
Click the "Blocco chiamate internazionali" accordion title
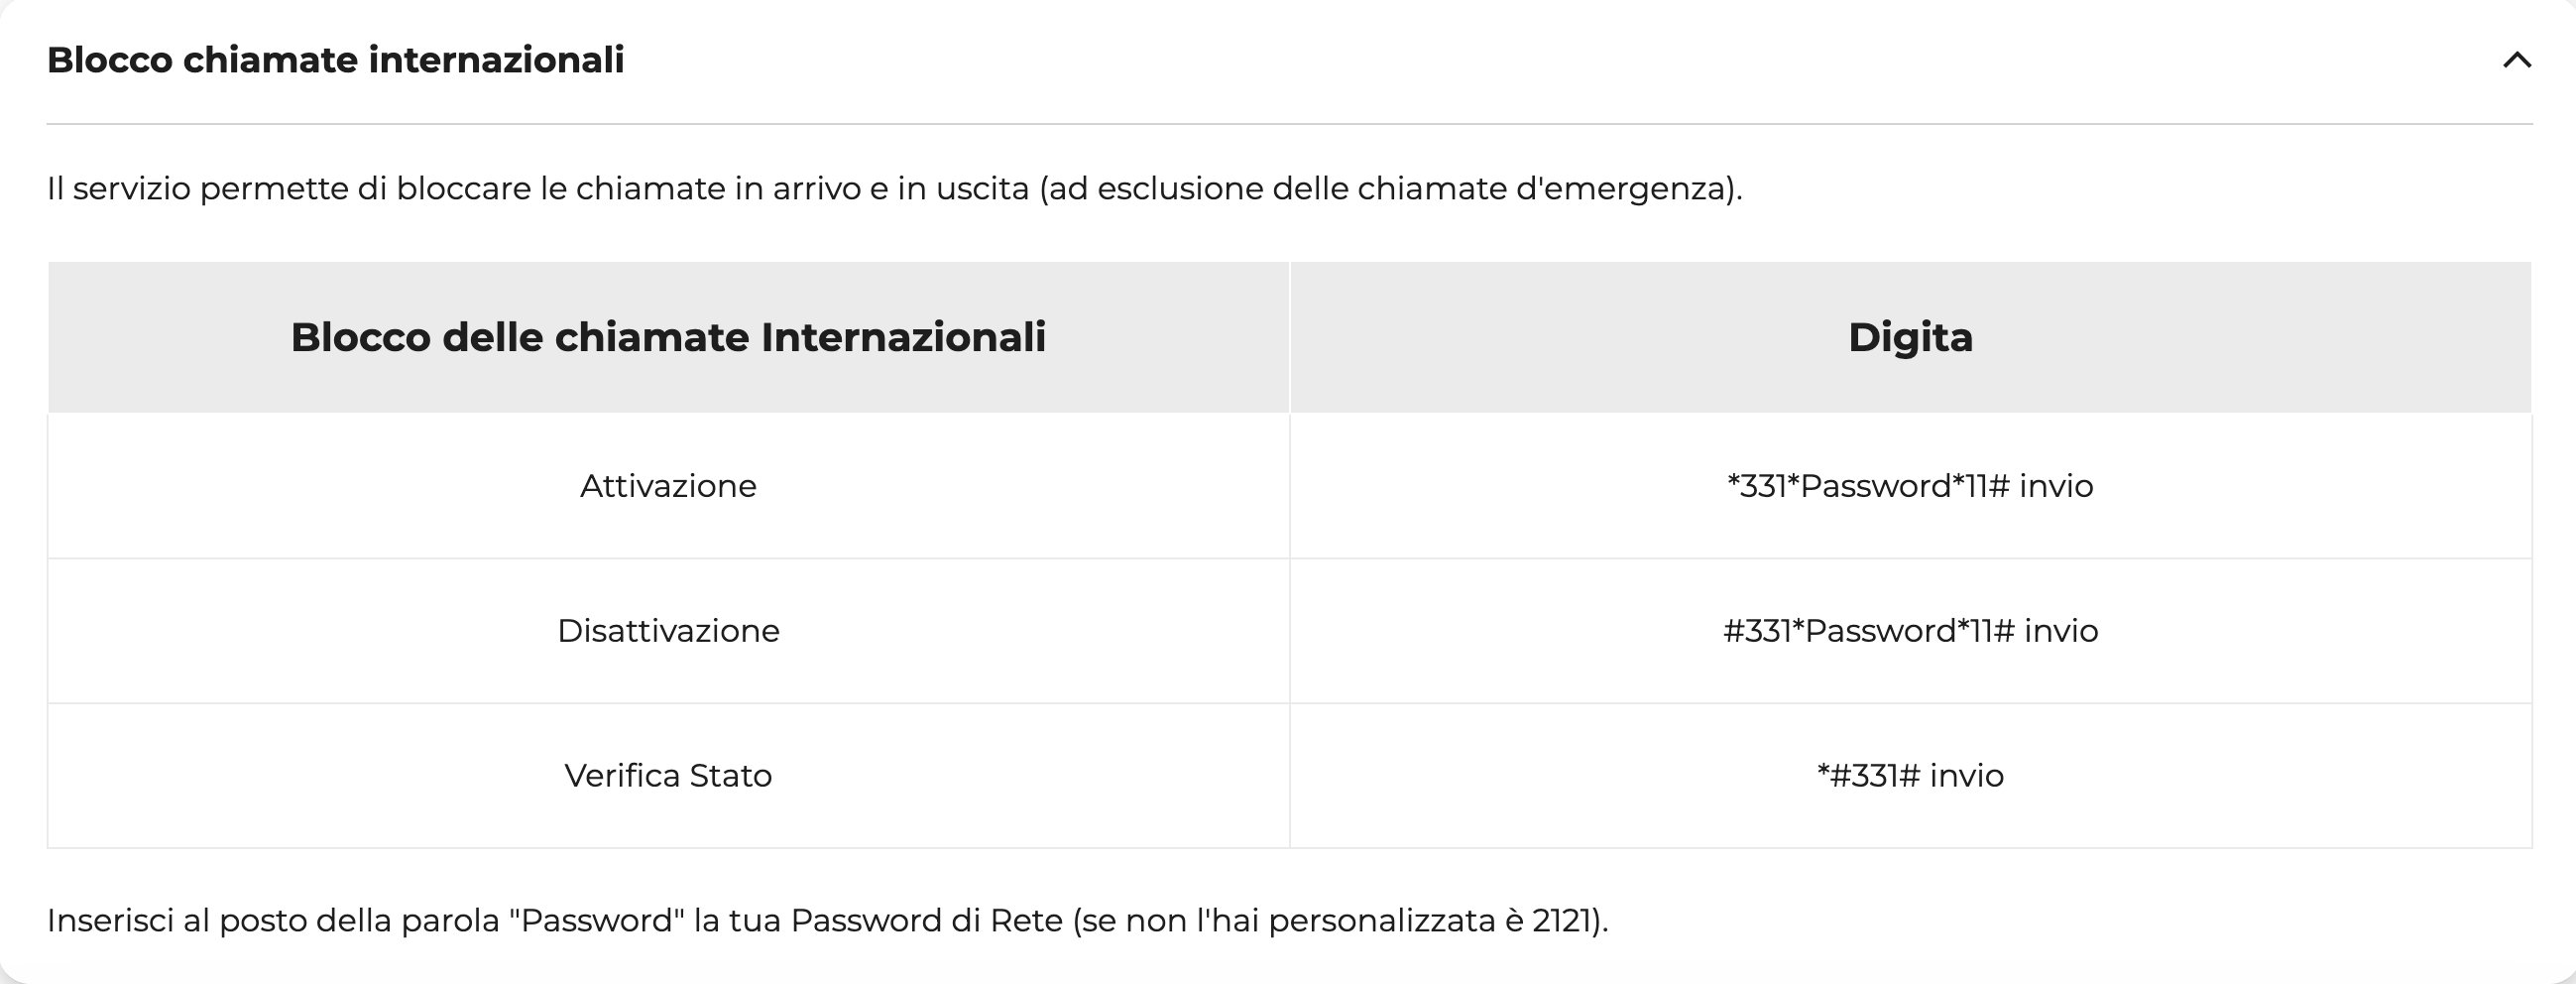(x=335, y=60)
